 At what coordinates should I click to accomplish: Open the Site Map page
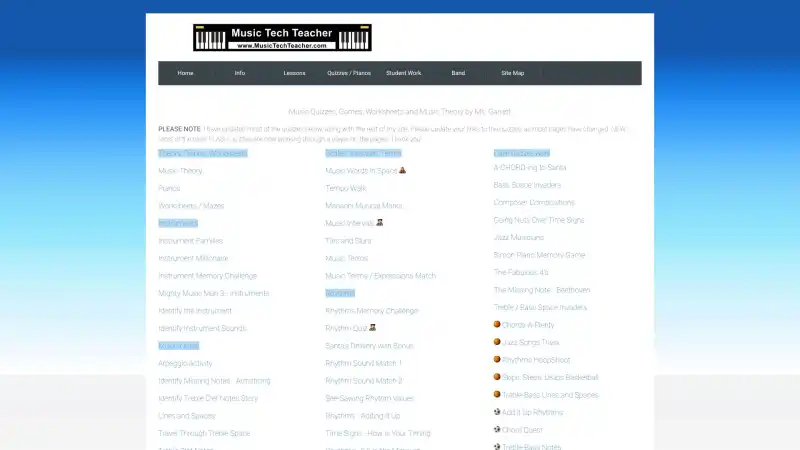pos(513,73)
